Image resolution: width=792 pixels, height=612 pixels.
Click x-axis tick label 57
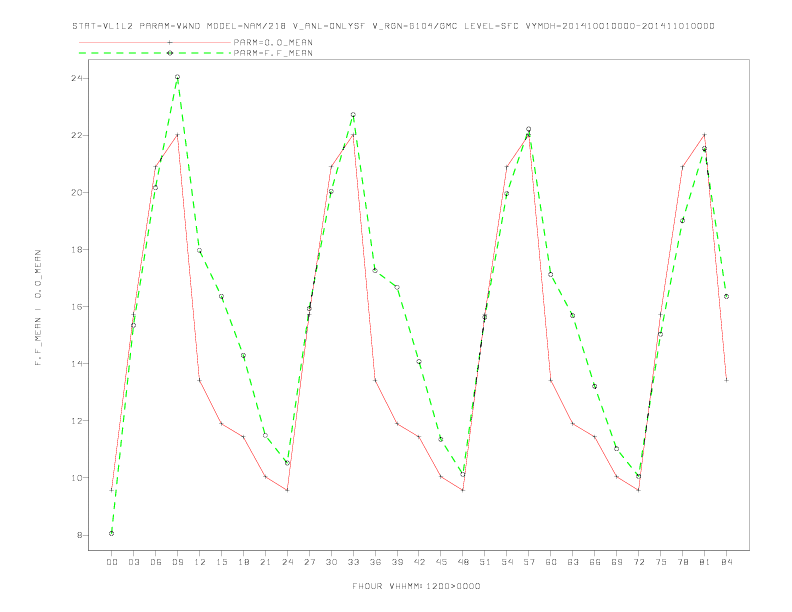tap(529, 562)
